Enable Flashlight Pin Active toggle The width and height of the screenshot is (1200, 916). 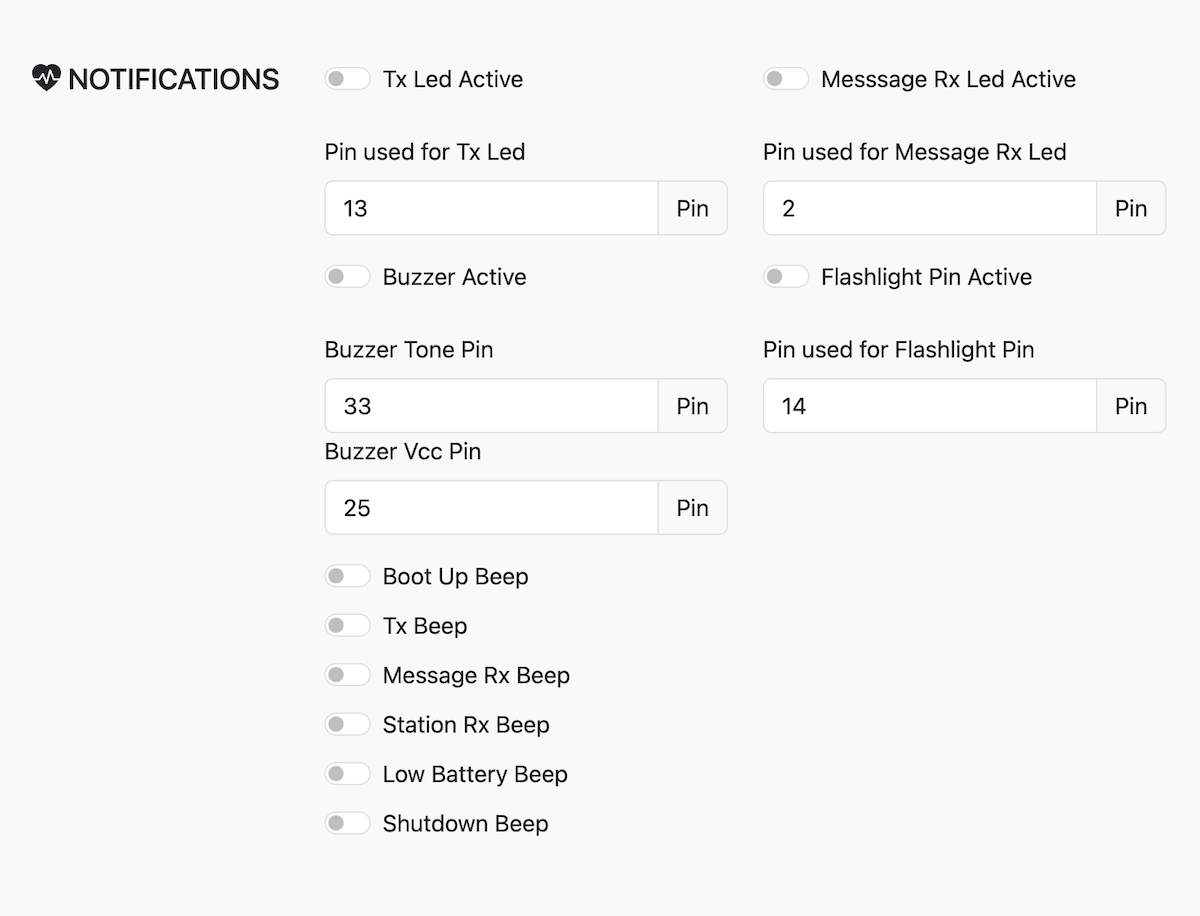click(x=785, y=277)
